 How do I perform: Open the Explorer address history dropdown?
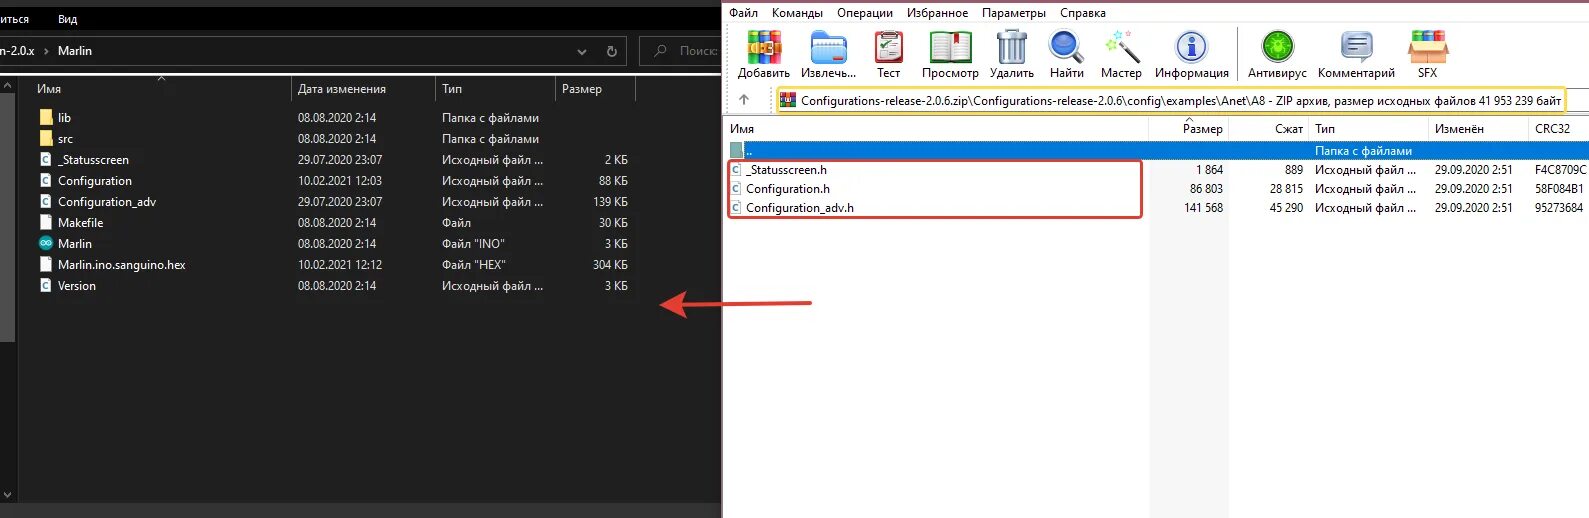tap(582, 51)
